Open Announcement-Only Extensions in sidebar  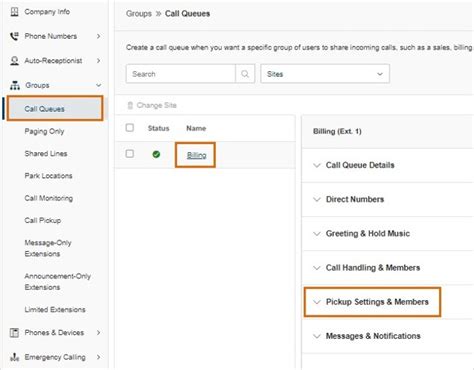(x=57, y=282)
